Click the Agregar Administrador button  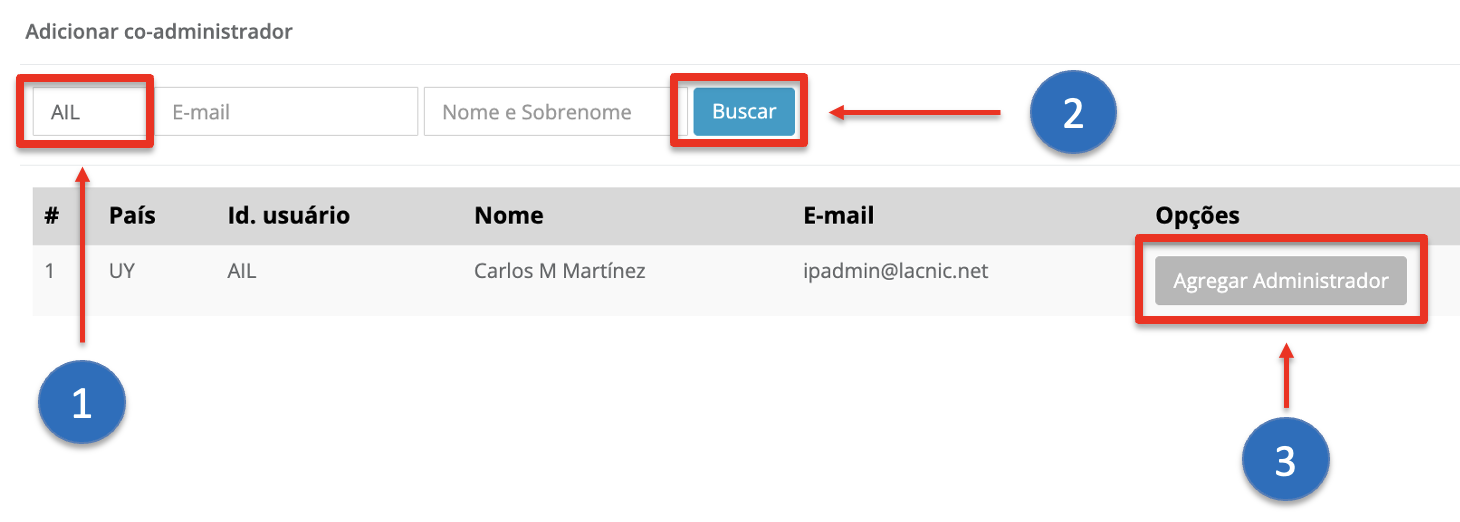(x=1280, y=281)
